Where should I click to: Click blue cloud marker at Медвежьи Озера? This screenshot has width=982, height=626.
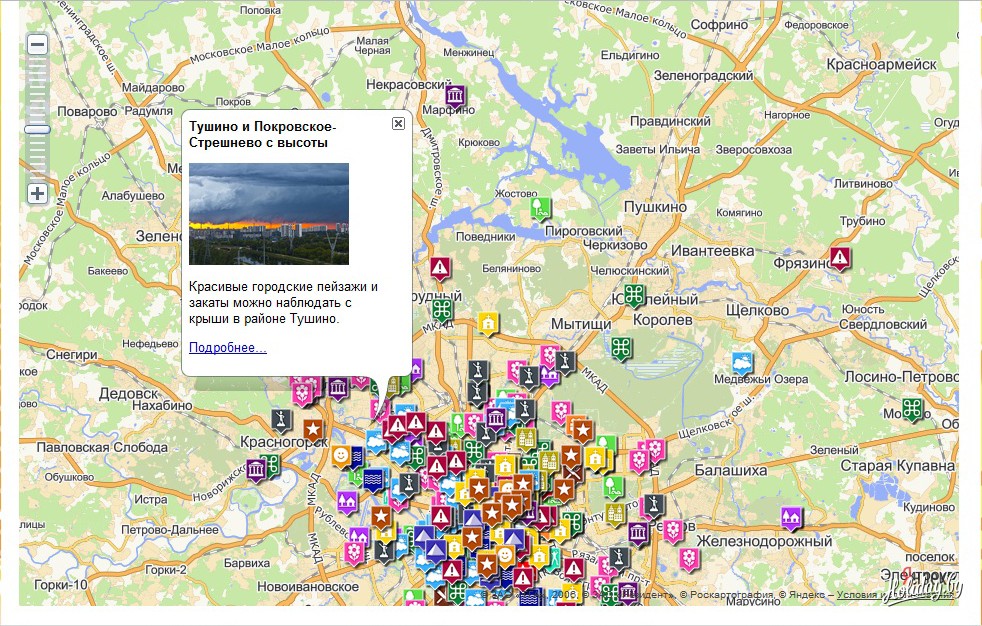click(742, 361)
